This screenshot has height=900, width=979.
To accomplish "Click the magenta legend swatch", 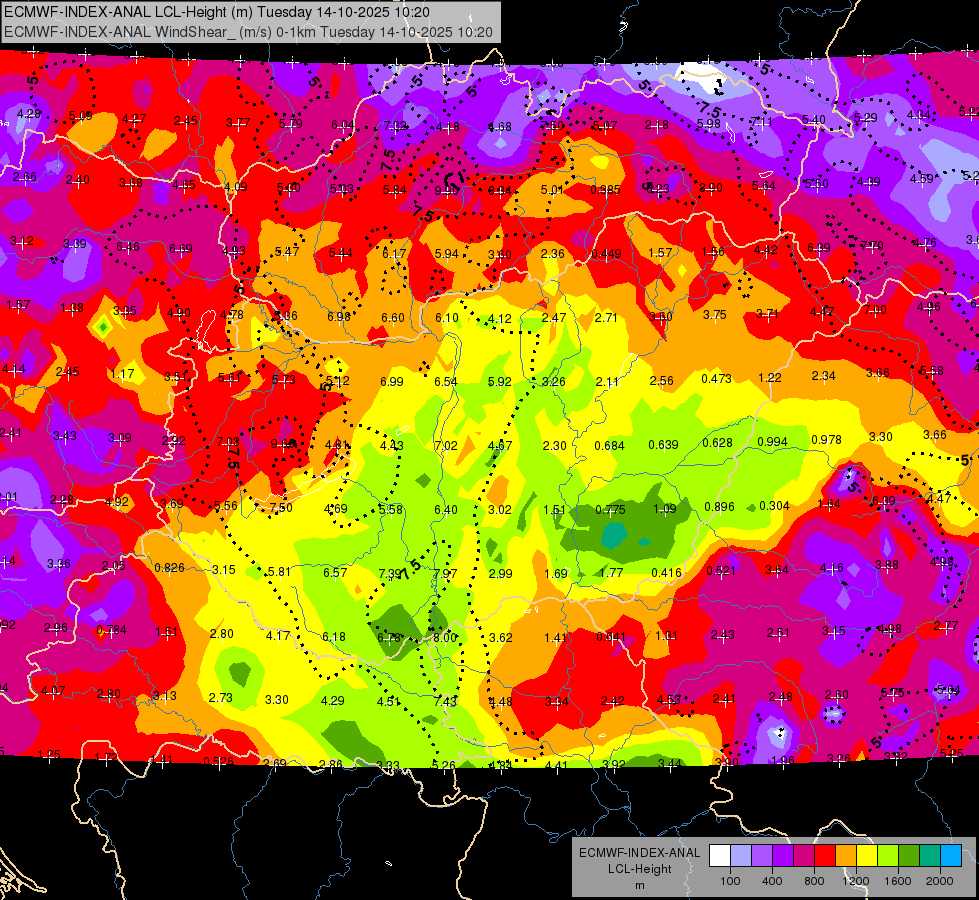I will pos(804,856).
